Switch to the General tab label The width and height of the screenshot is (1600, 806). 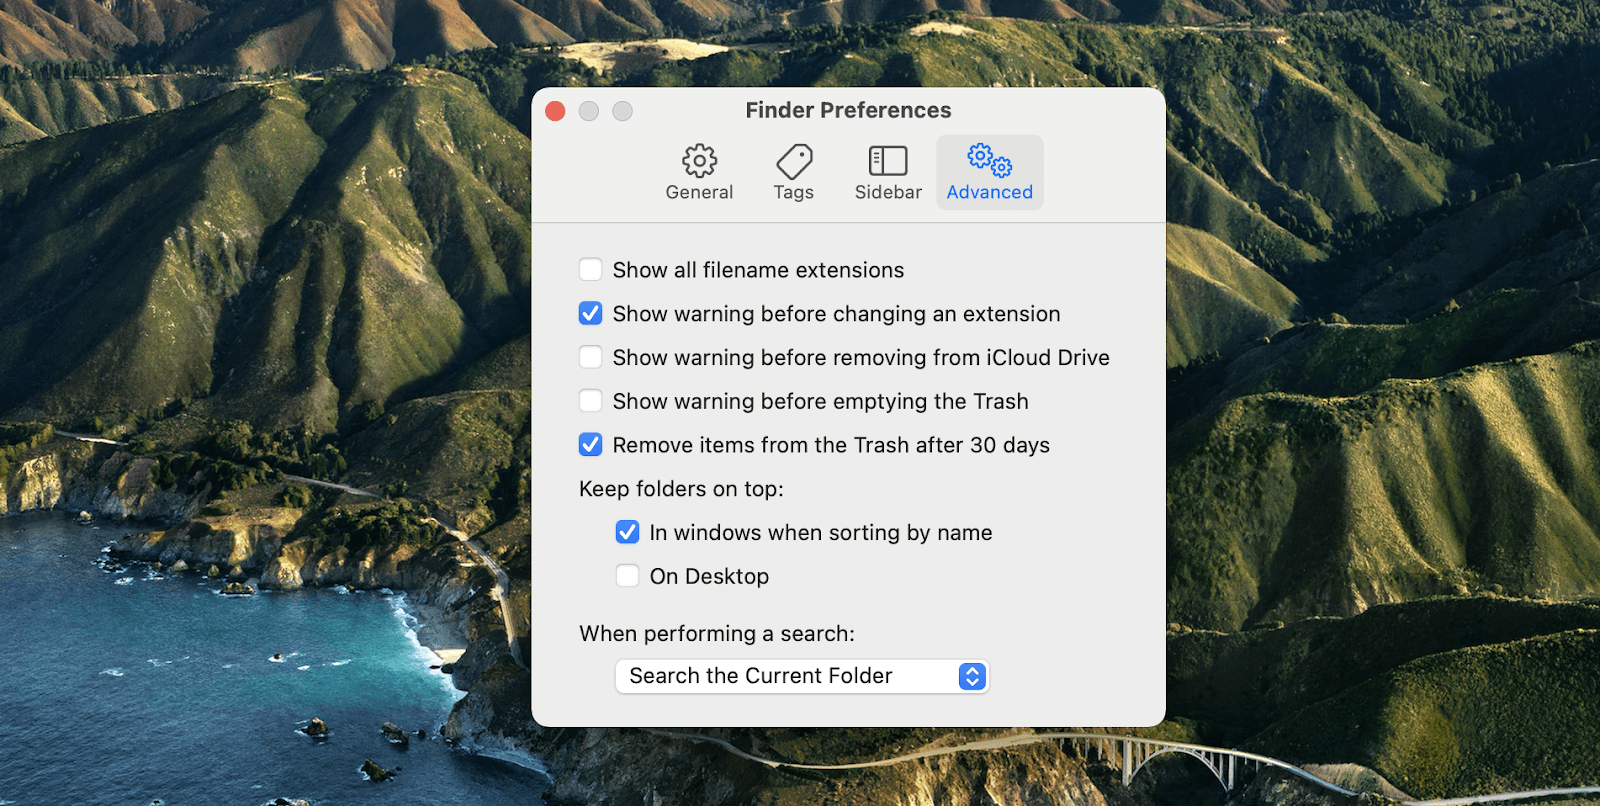click(x=699, y=192)
